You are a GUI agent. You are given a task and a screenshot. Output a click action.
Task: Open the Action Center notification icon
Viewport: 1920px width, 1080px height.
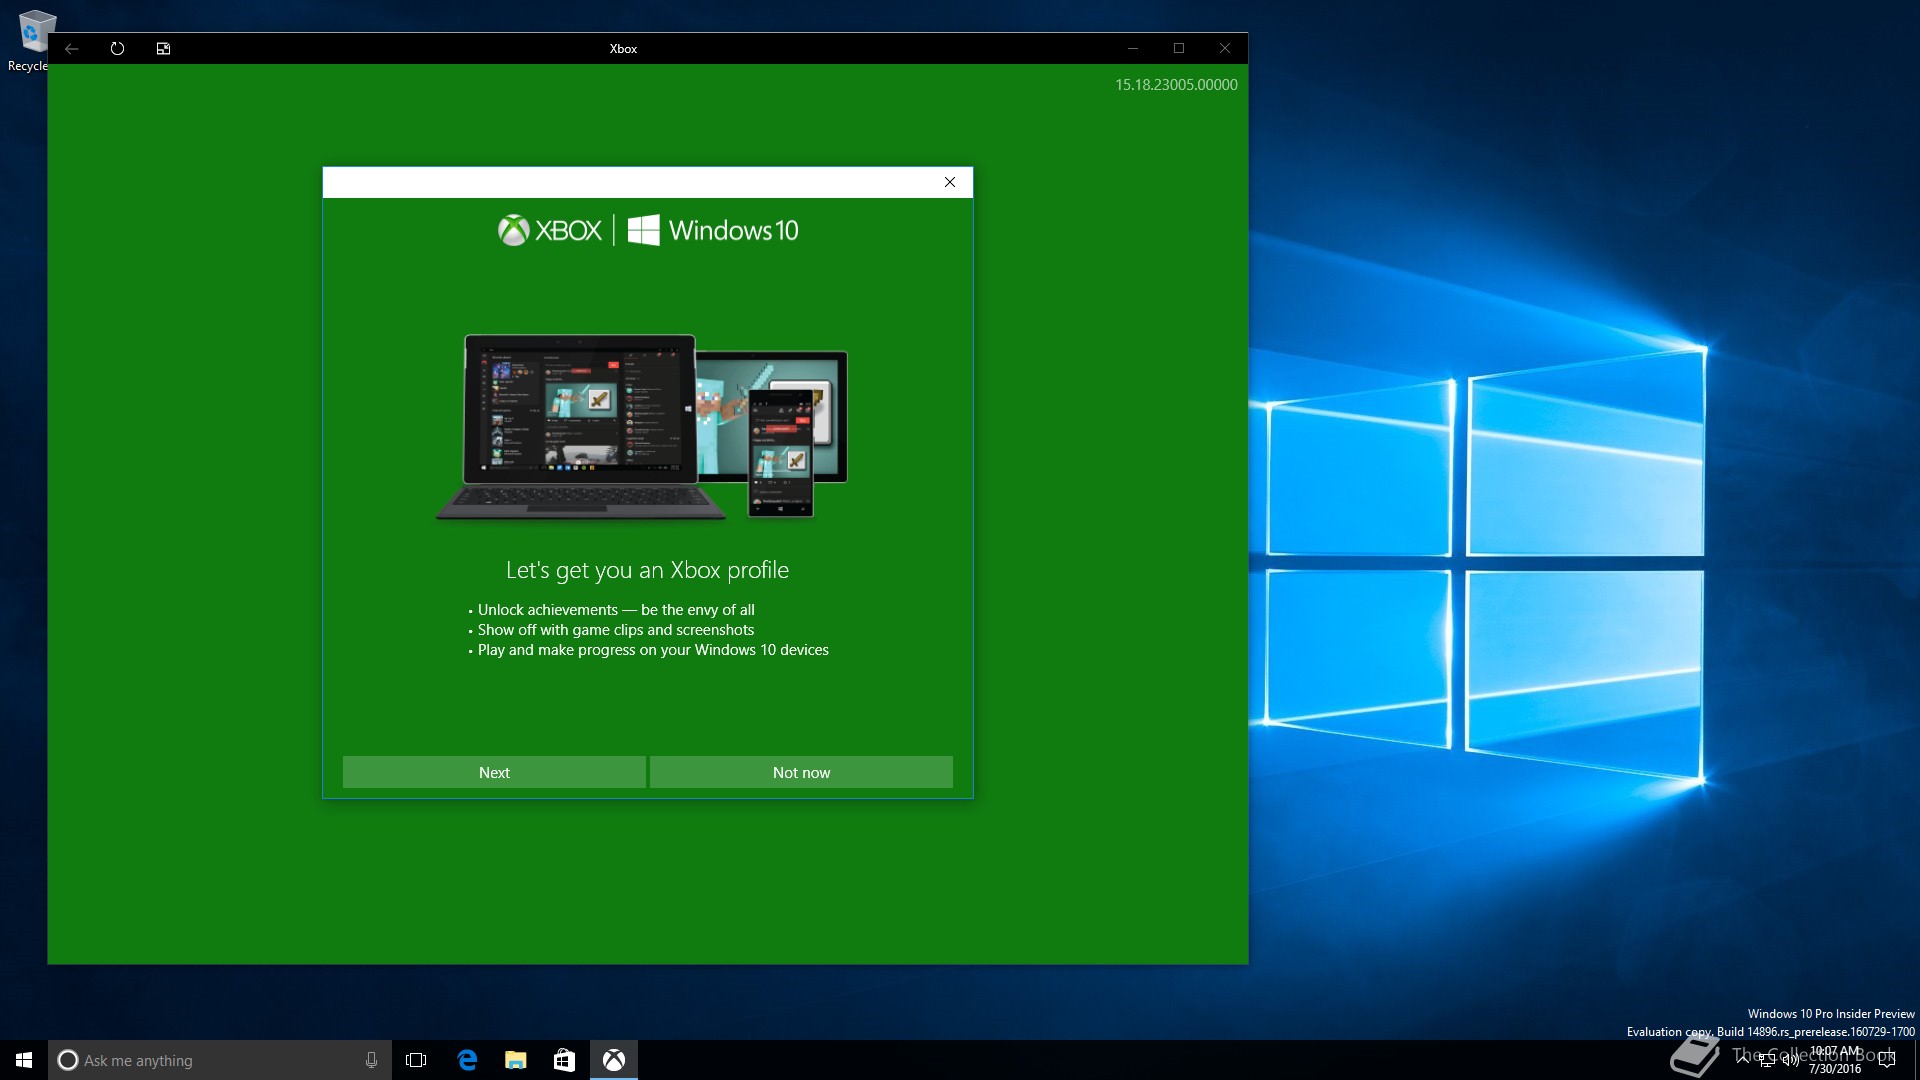1887,1060
